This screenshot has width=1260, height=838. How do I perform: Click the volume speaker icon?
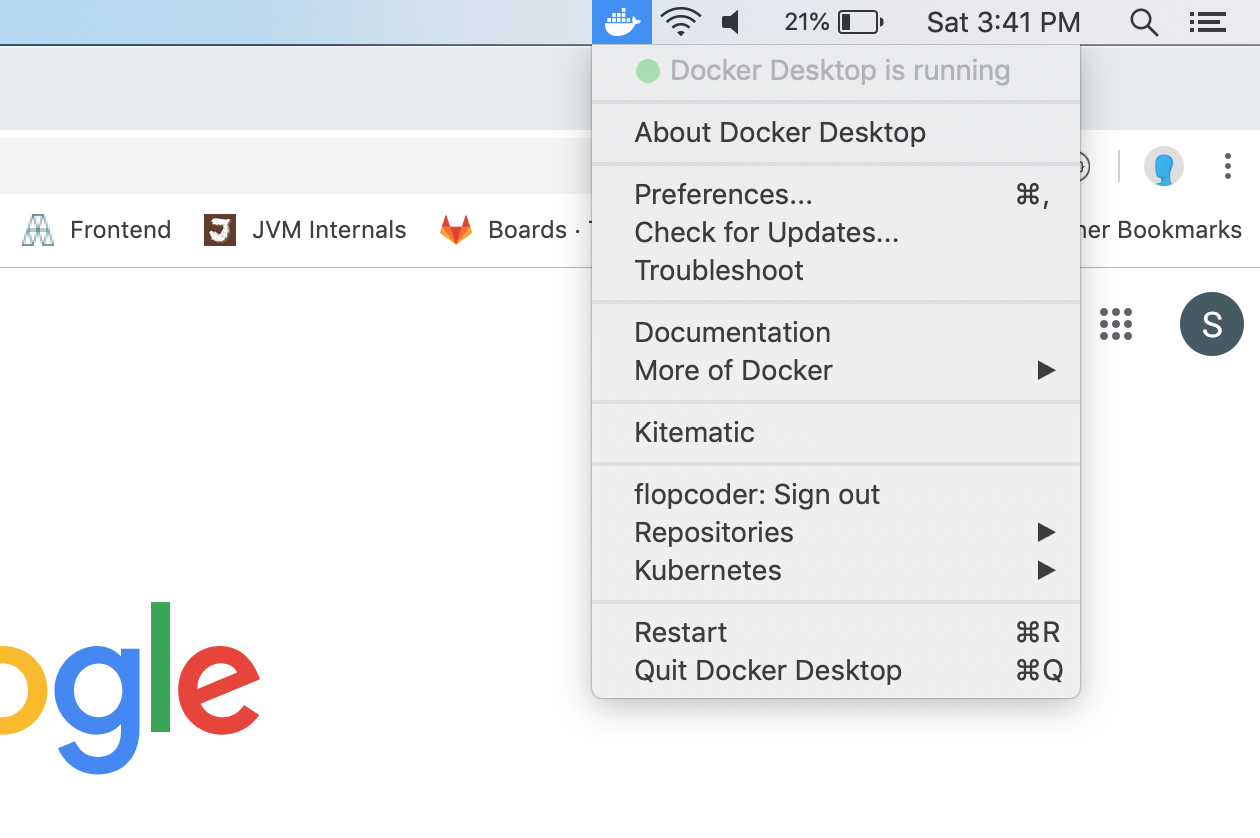[x=731, y=22]
